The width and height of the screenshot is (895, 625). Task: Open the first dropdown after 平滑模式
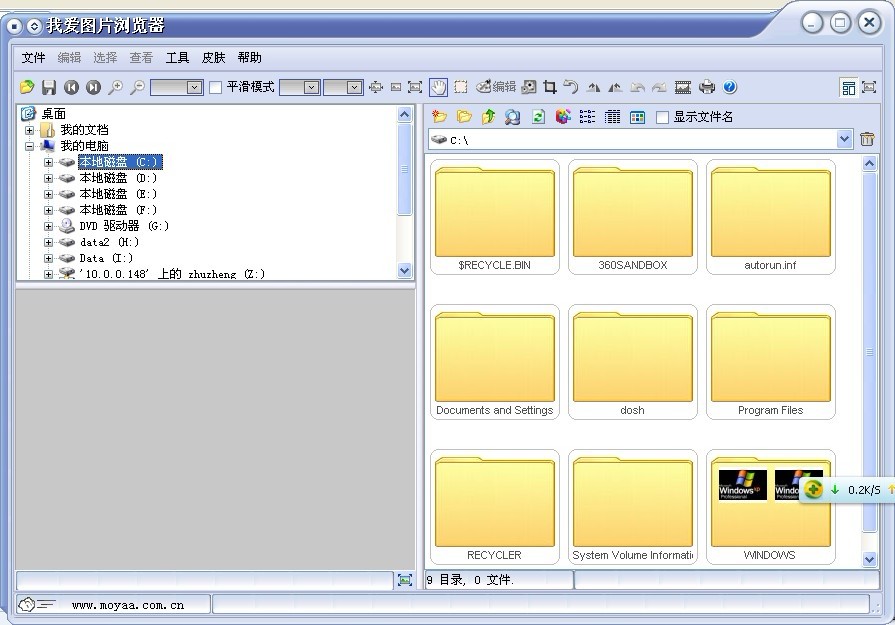pos(311,87)
